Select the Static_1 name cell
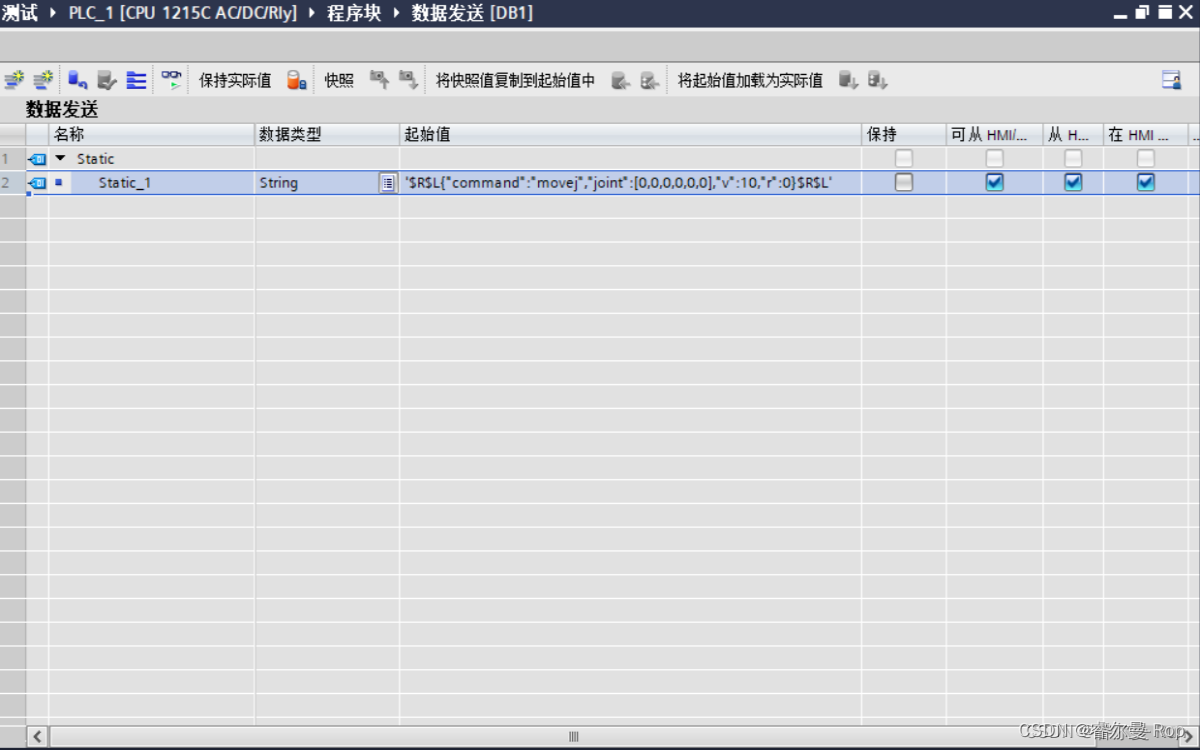The height and width of the screenshot is (750, 1200). pyautogui.click(x=154, y=183)
